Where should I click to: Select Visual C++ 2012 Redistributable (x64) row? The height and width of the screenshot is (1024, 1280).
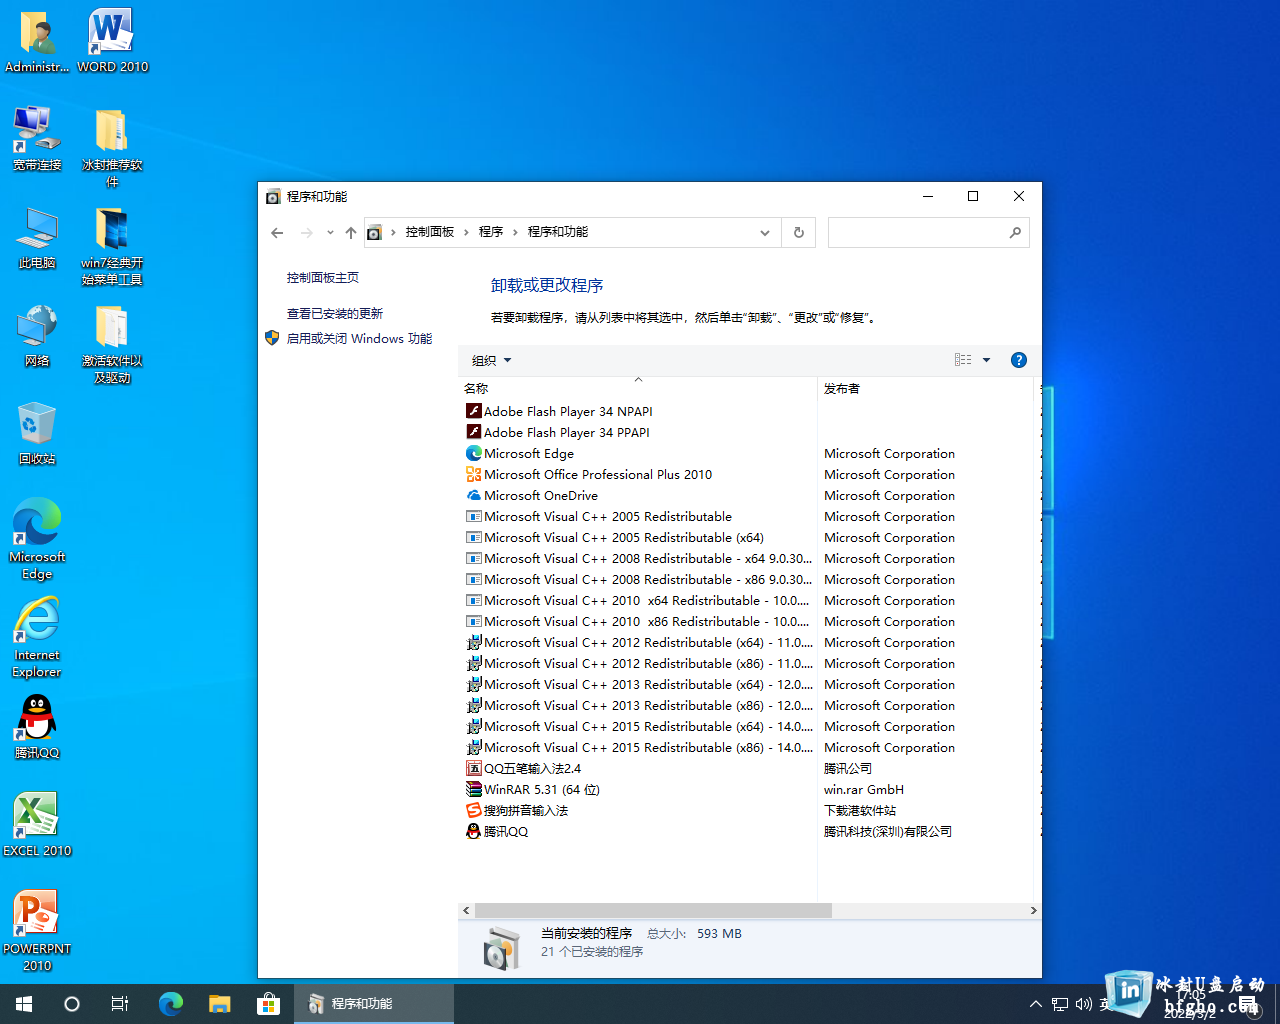tap(638, 642)
